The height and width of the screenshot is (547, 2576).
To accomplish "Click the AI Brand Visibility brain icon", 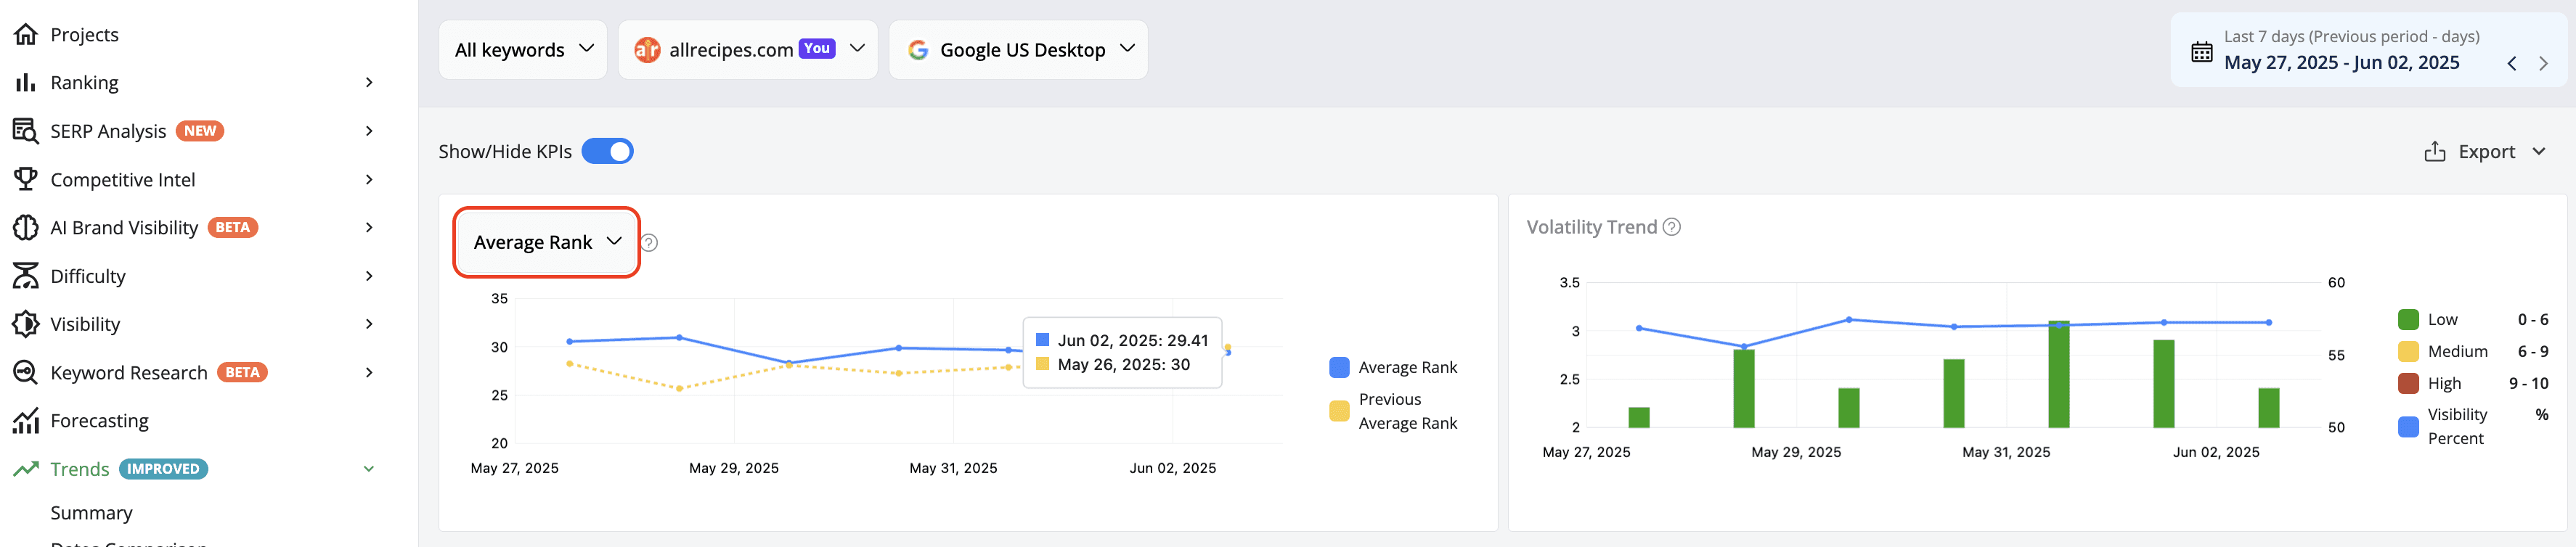I will pyautogui.click(x=25, y=228).
